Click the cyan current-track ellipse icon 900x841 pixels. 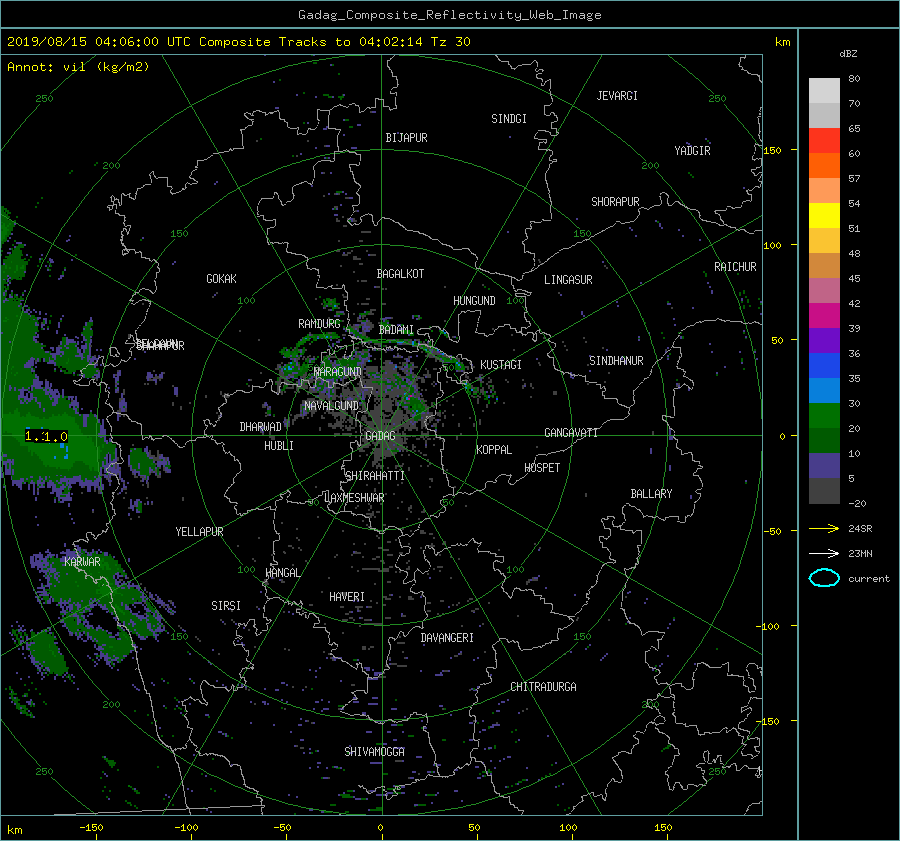click(x=824, y=578)
